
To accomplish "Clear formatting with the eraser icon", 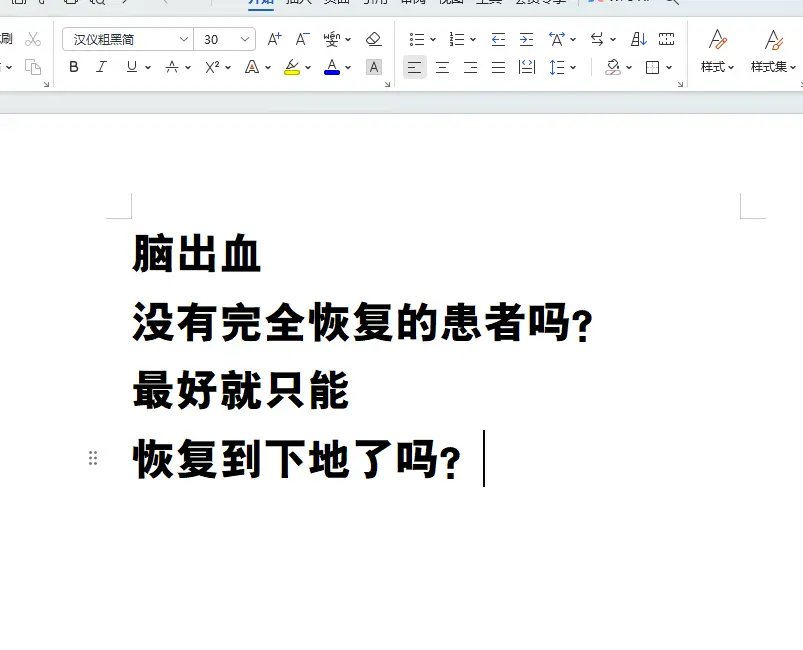I will click(374, 39).
